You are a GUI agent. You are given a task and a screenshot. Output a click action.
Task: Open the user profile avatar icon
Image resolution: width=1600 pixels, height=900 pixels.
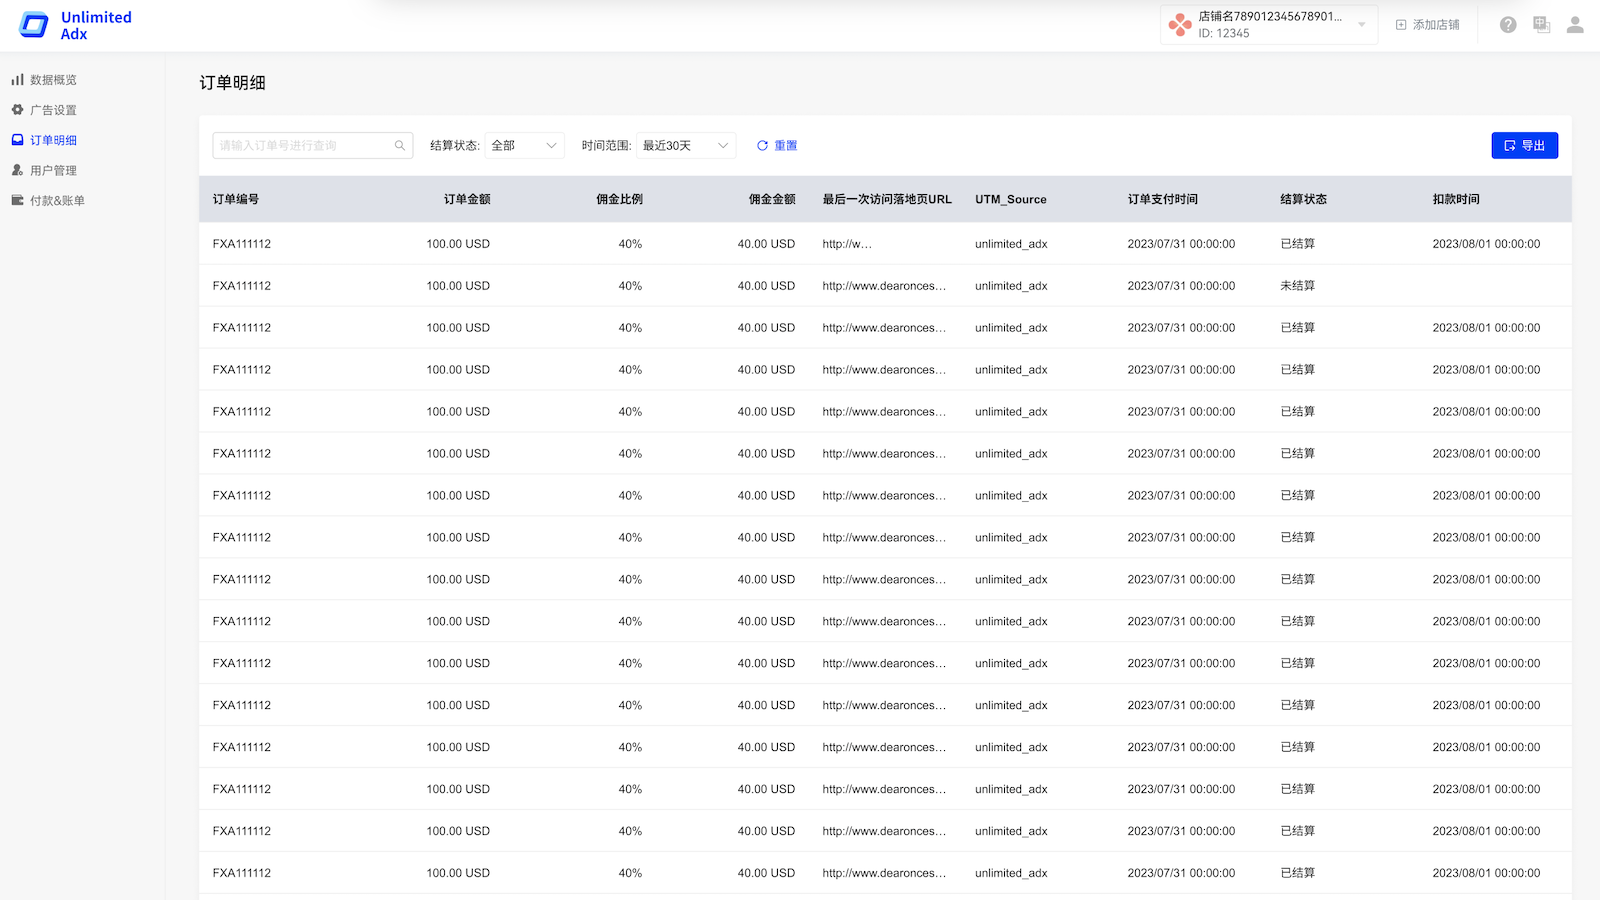(1575, 25)
